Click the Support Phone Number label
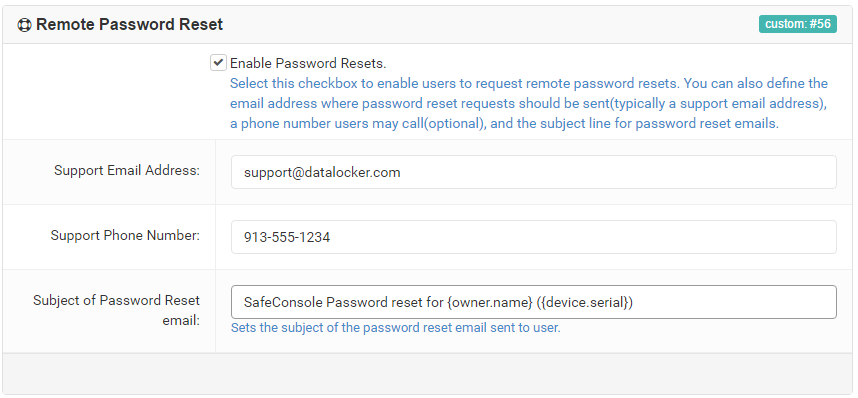 tap(125, 235)
